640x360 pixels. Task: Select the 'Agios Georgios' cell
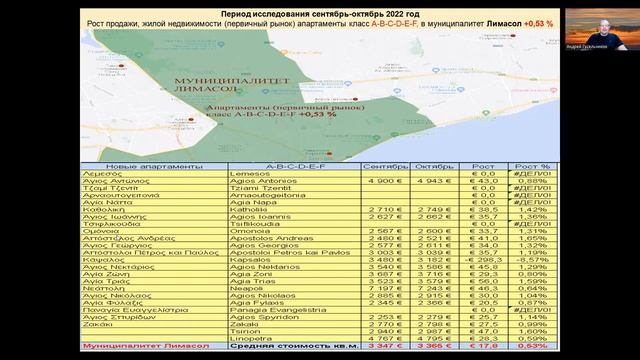[295, 245]
